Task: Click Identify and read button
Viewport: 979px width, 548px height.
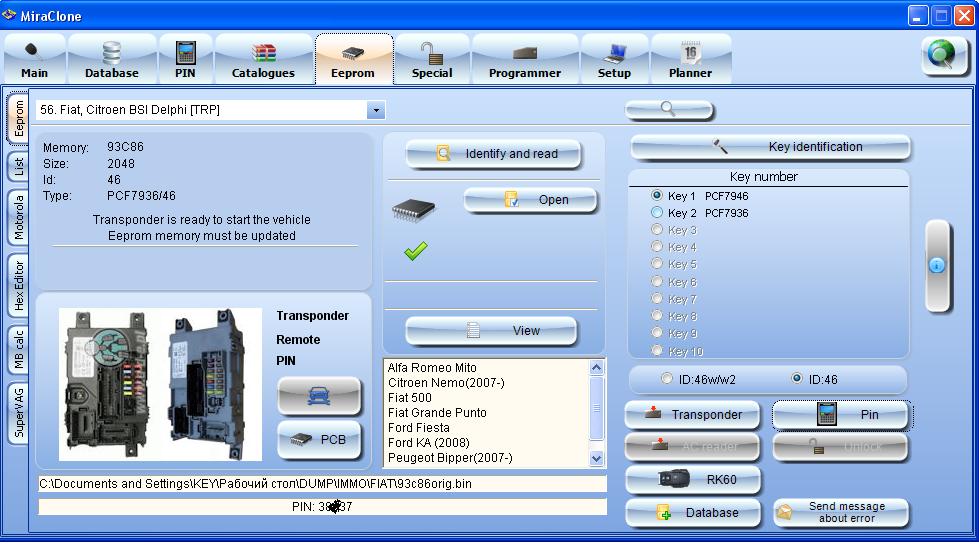Action: 493,154
